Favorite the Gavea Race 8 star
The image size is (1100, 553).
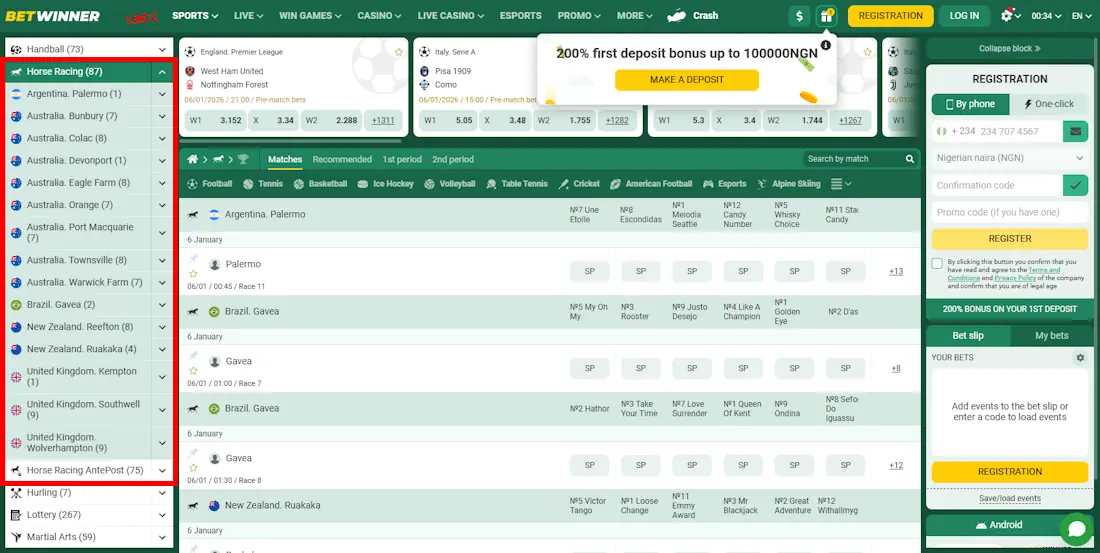(193, 467)
